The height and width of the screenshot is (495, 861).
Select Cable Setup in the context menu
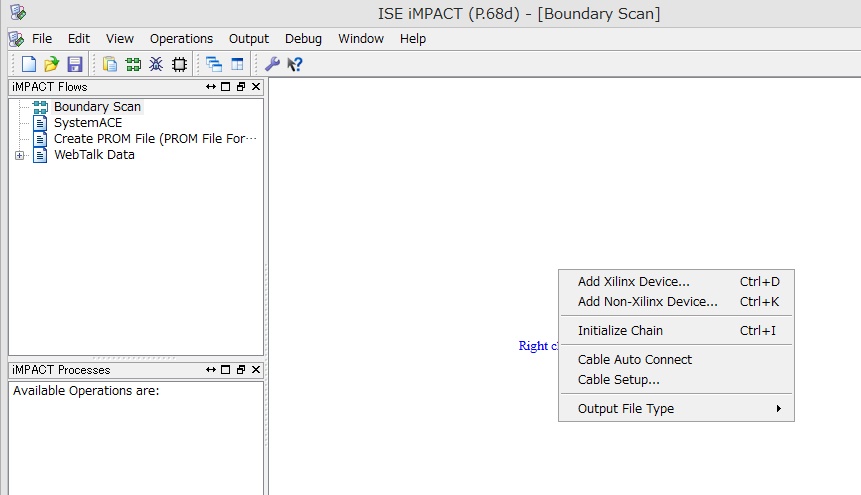point(618,379)
